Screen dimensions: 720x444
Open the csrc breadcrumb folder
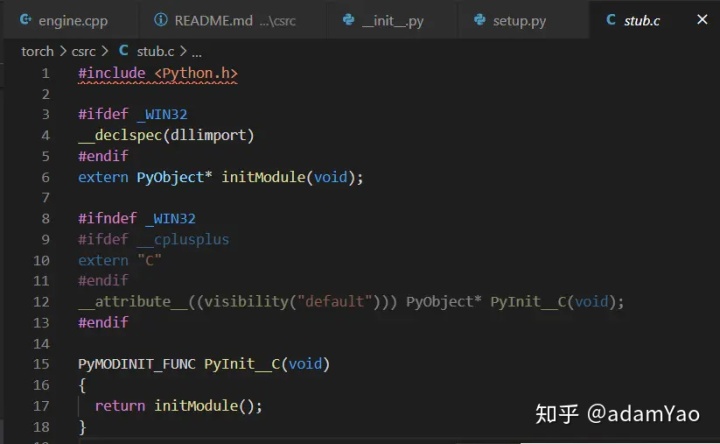pyautogui.click(x=83, y=51)
